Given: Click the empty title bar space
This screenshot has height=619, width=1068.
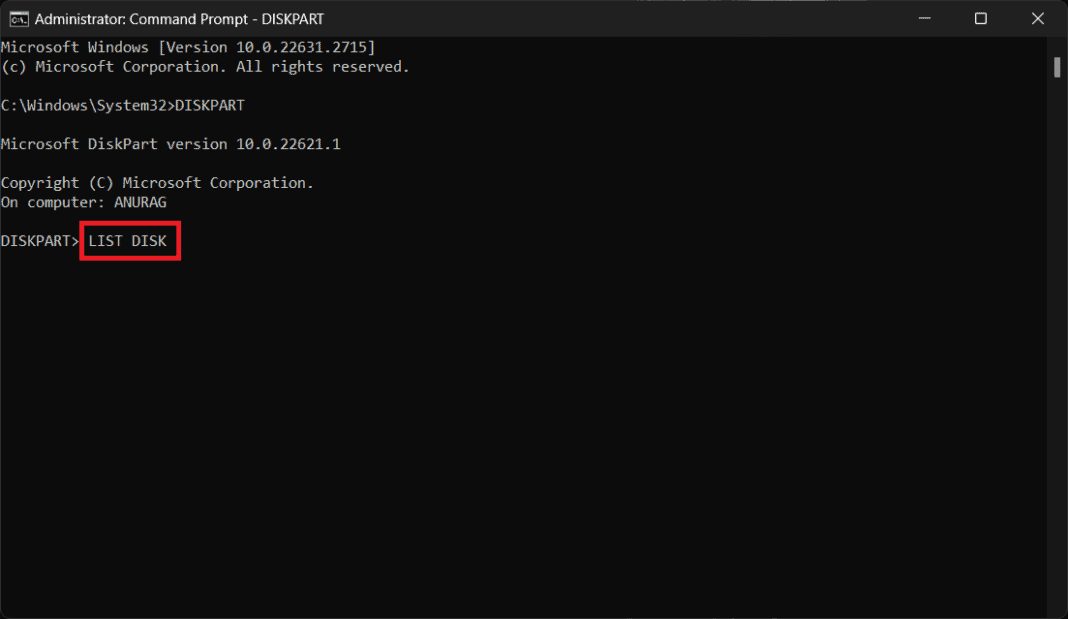Looking at the screenshot, I should 600,19.
